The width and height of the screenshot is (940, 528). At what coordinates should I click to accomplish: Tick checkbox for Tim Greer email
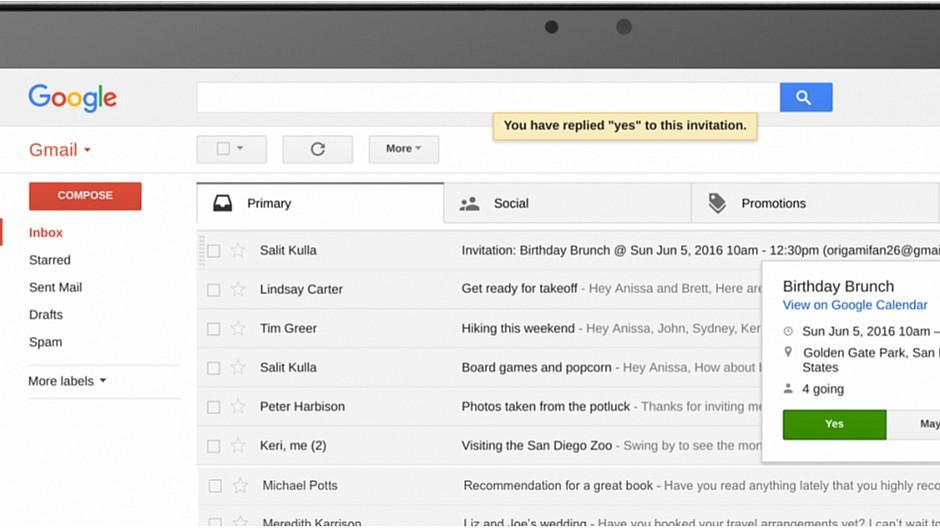click(x=213, y=329)
